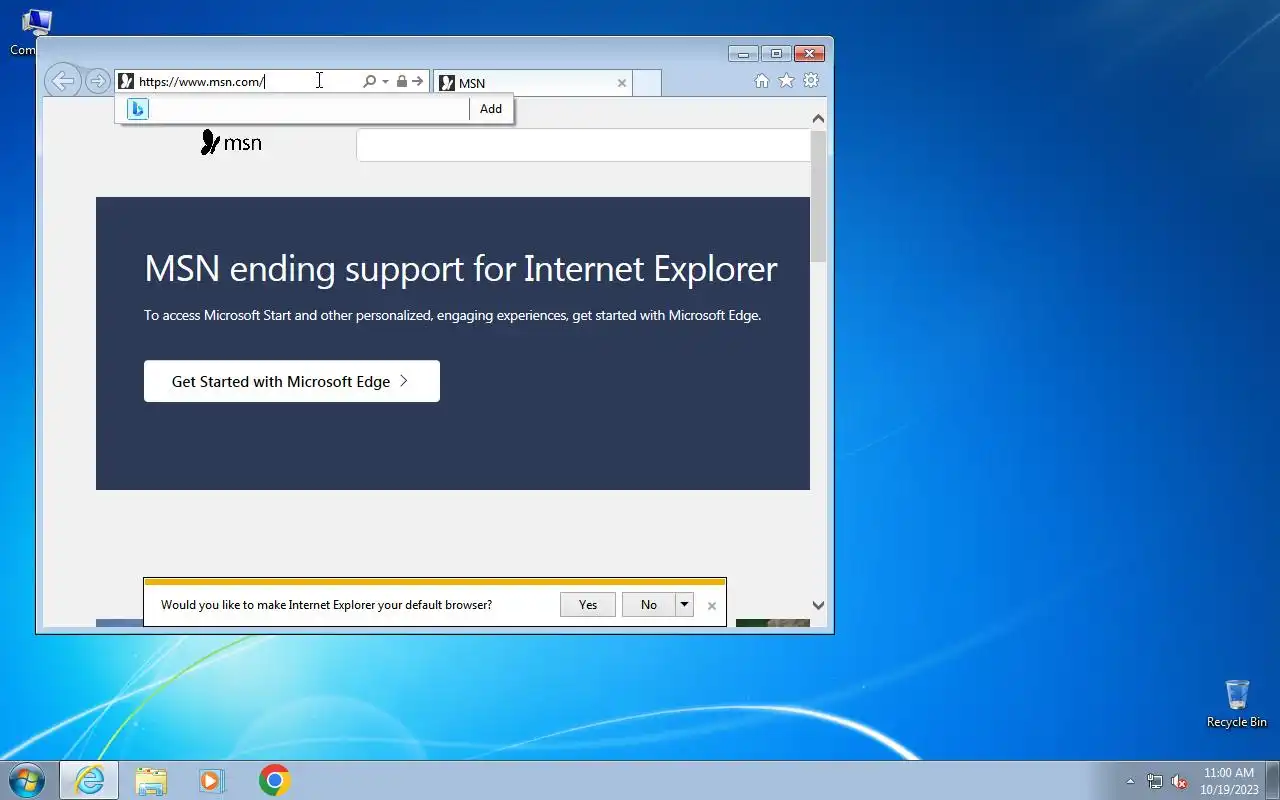
Task: Click the browser Back arrow button
Action: (x=63, y=81)
